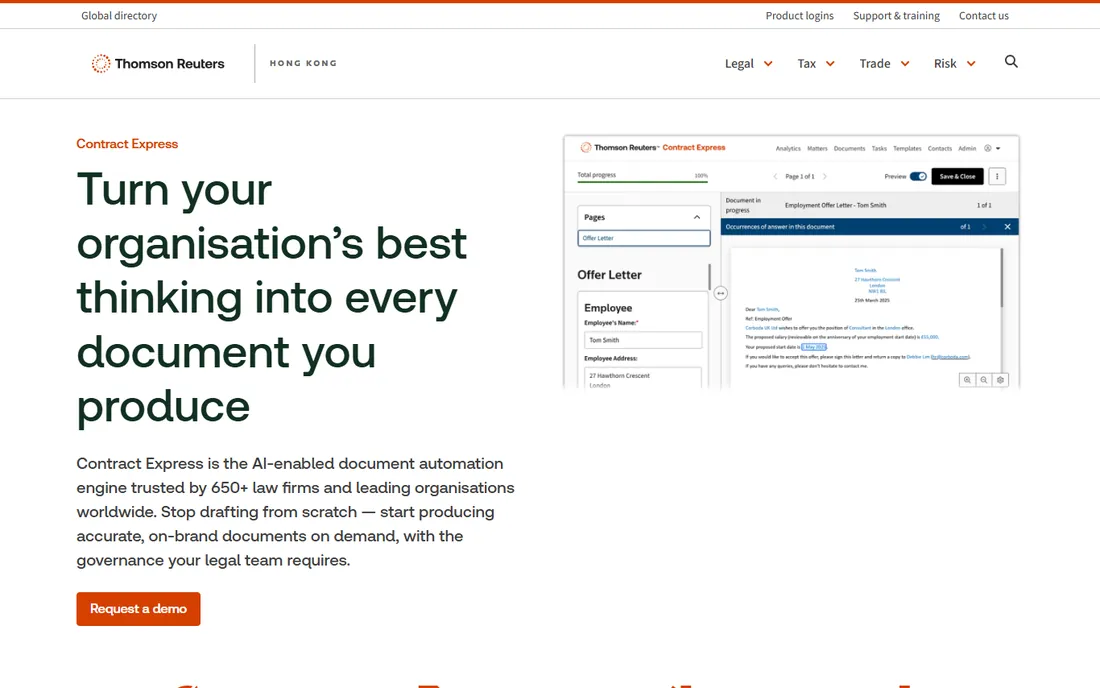Open the Legal dropdown menu
This screenshot has height=688, width=1100.
[749, 64]
